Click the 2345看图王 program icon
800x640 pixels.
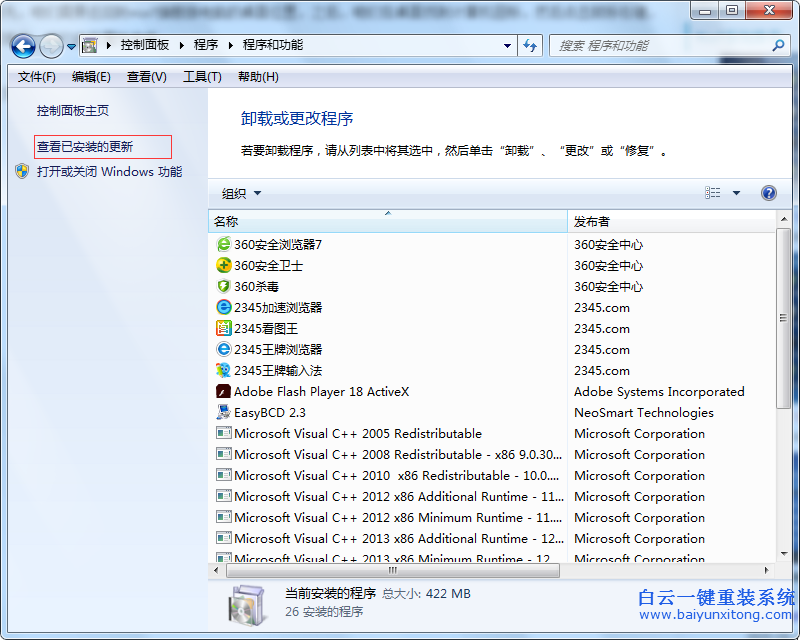223,328
